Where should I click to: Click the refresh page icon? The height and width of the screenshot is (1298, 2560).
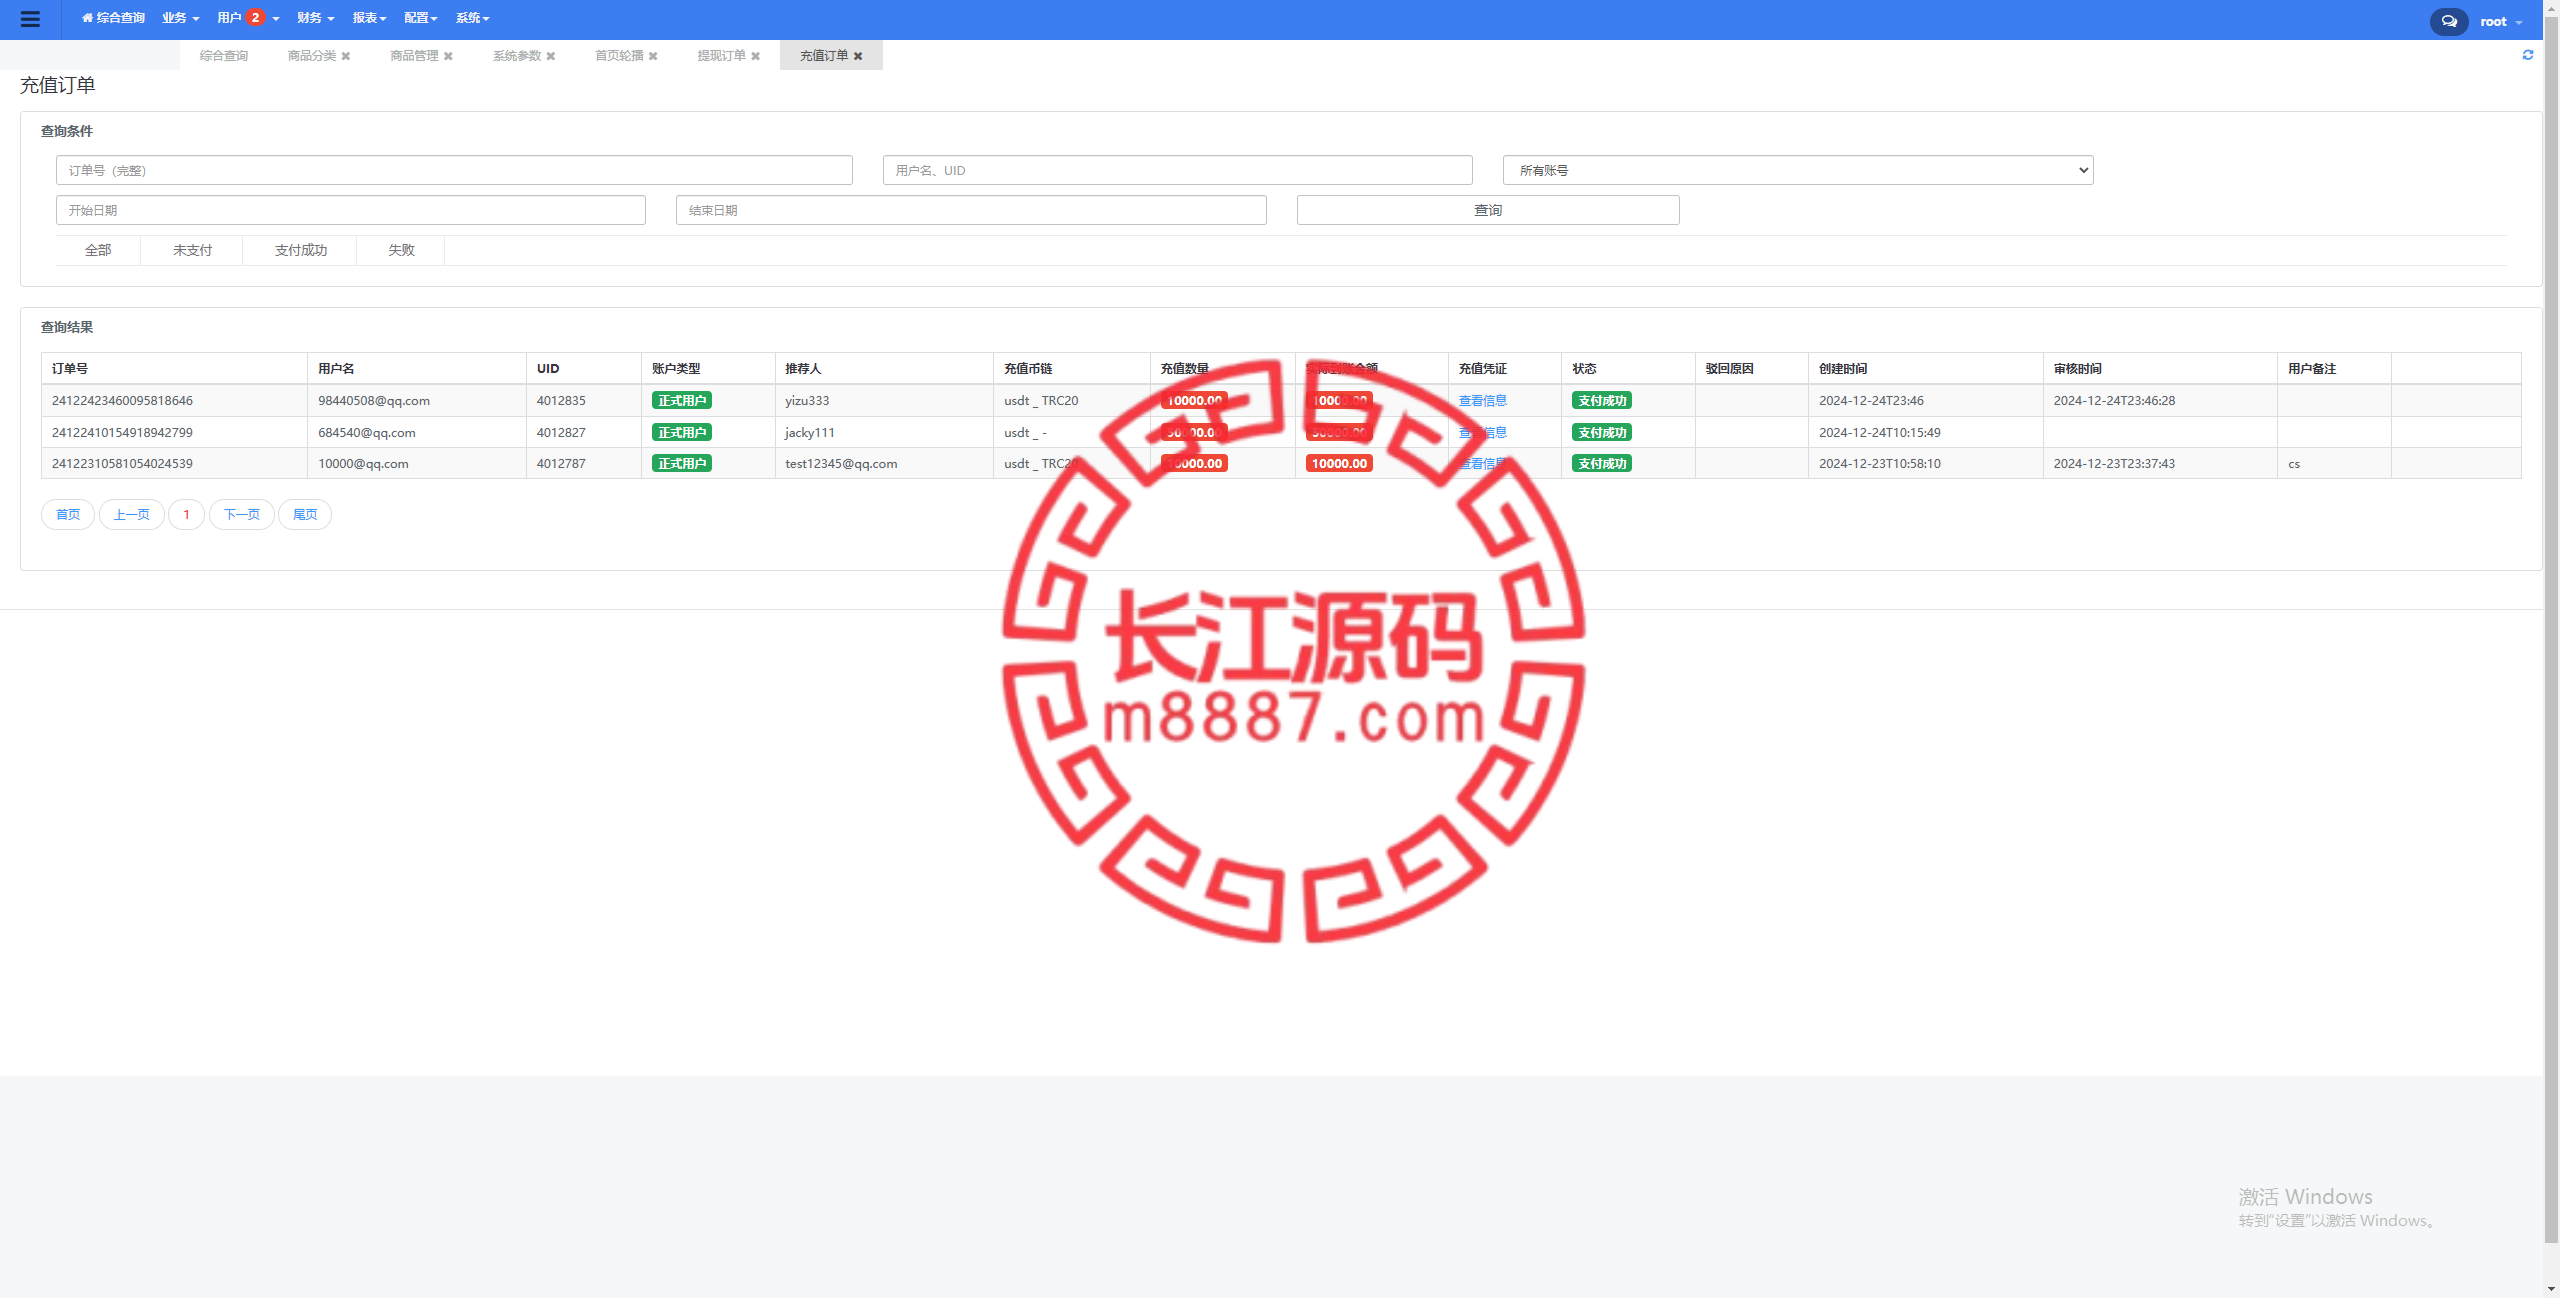2528,55
